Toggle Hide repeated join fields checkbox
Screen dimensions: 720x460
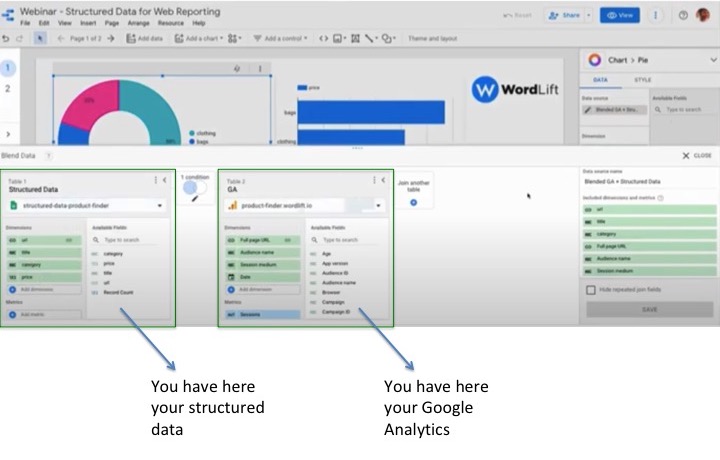[x=591, y=290]
